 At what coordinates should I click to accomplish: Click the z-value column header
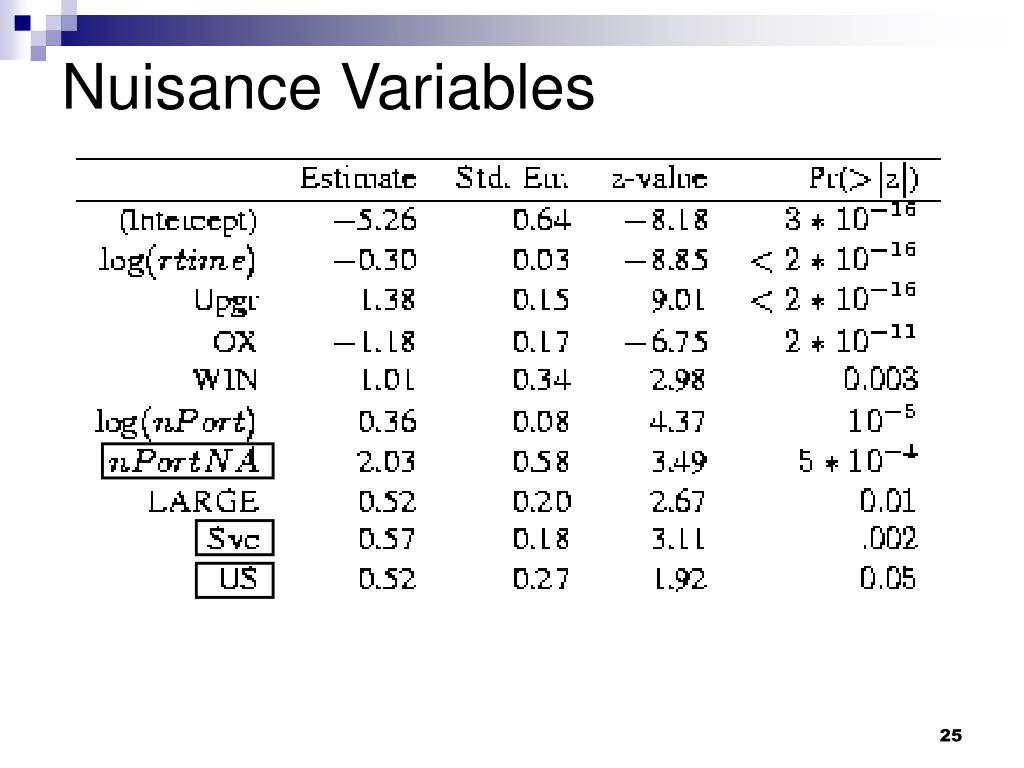659,178
